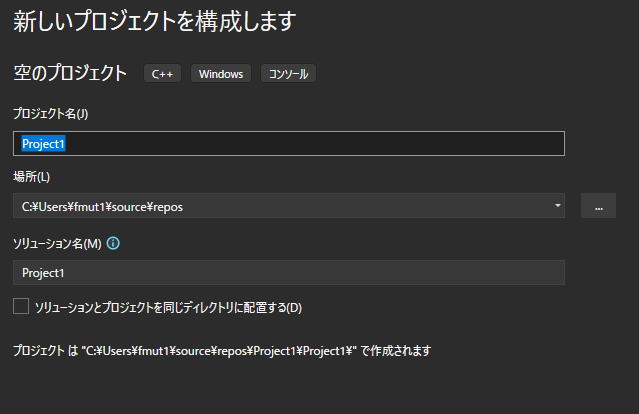Image resolution: width=639 pixels, height=414 pixels.
Task: Click the プロジェクト名(J) label
Action: tap(51, 114)
